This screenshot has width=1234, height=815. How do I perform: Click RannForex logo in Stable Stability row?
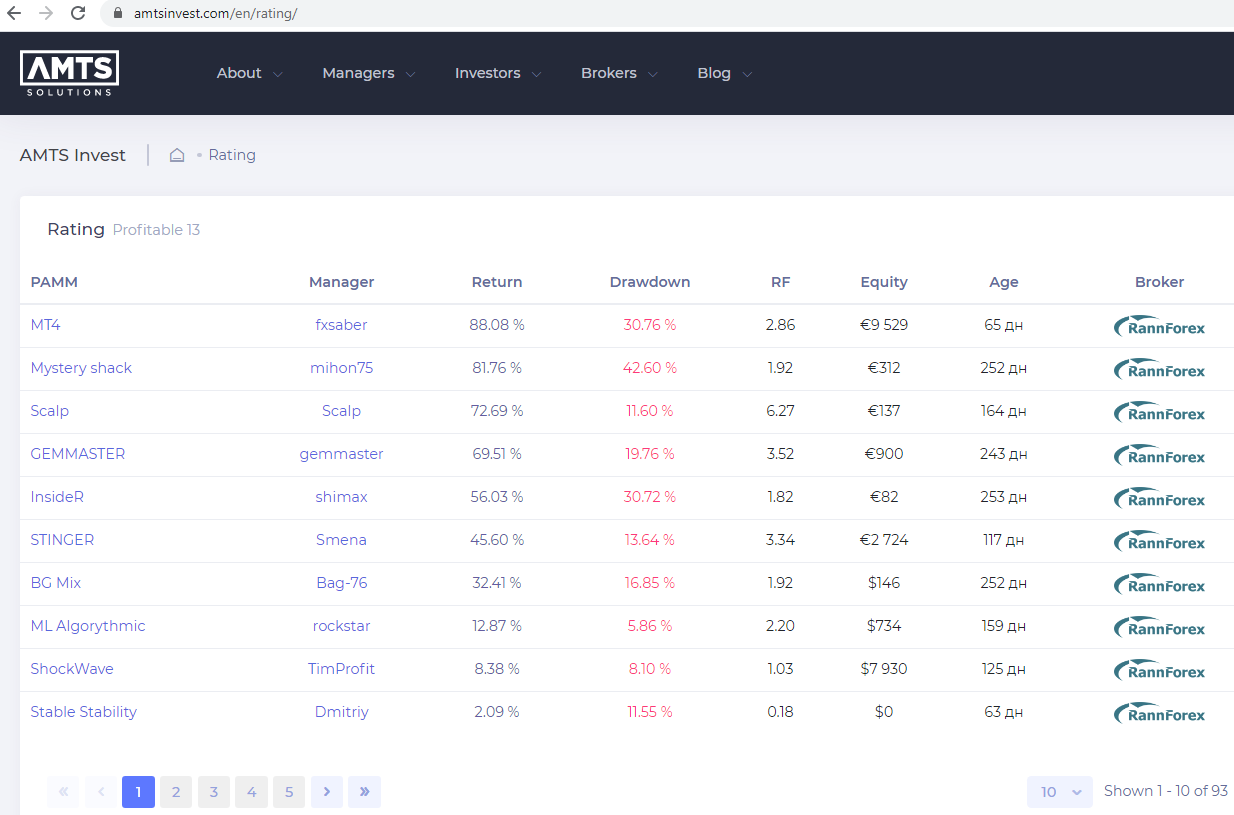tap(1159, 713)
